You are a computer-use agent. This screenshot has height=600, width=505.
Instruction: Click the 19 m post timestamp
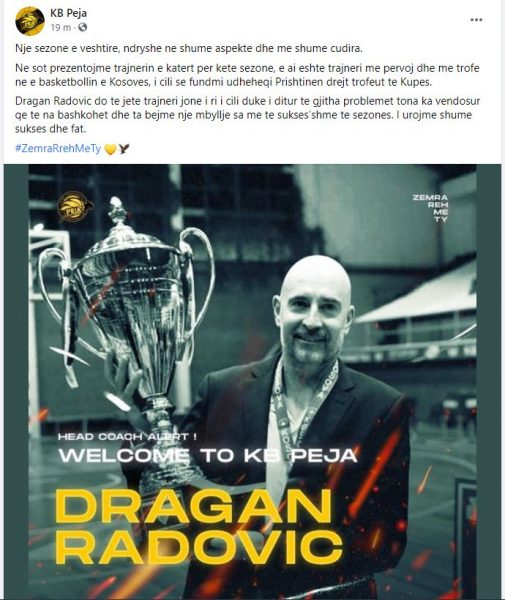pos(60,28)
